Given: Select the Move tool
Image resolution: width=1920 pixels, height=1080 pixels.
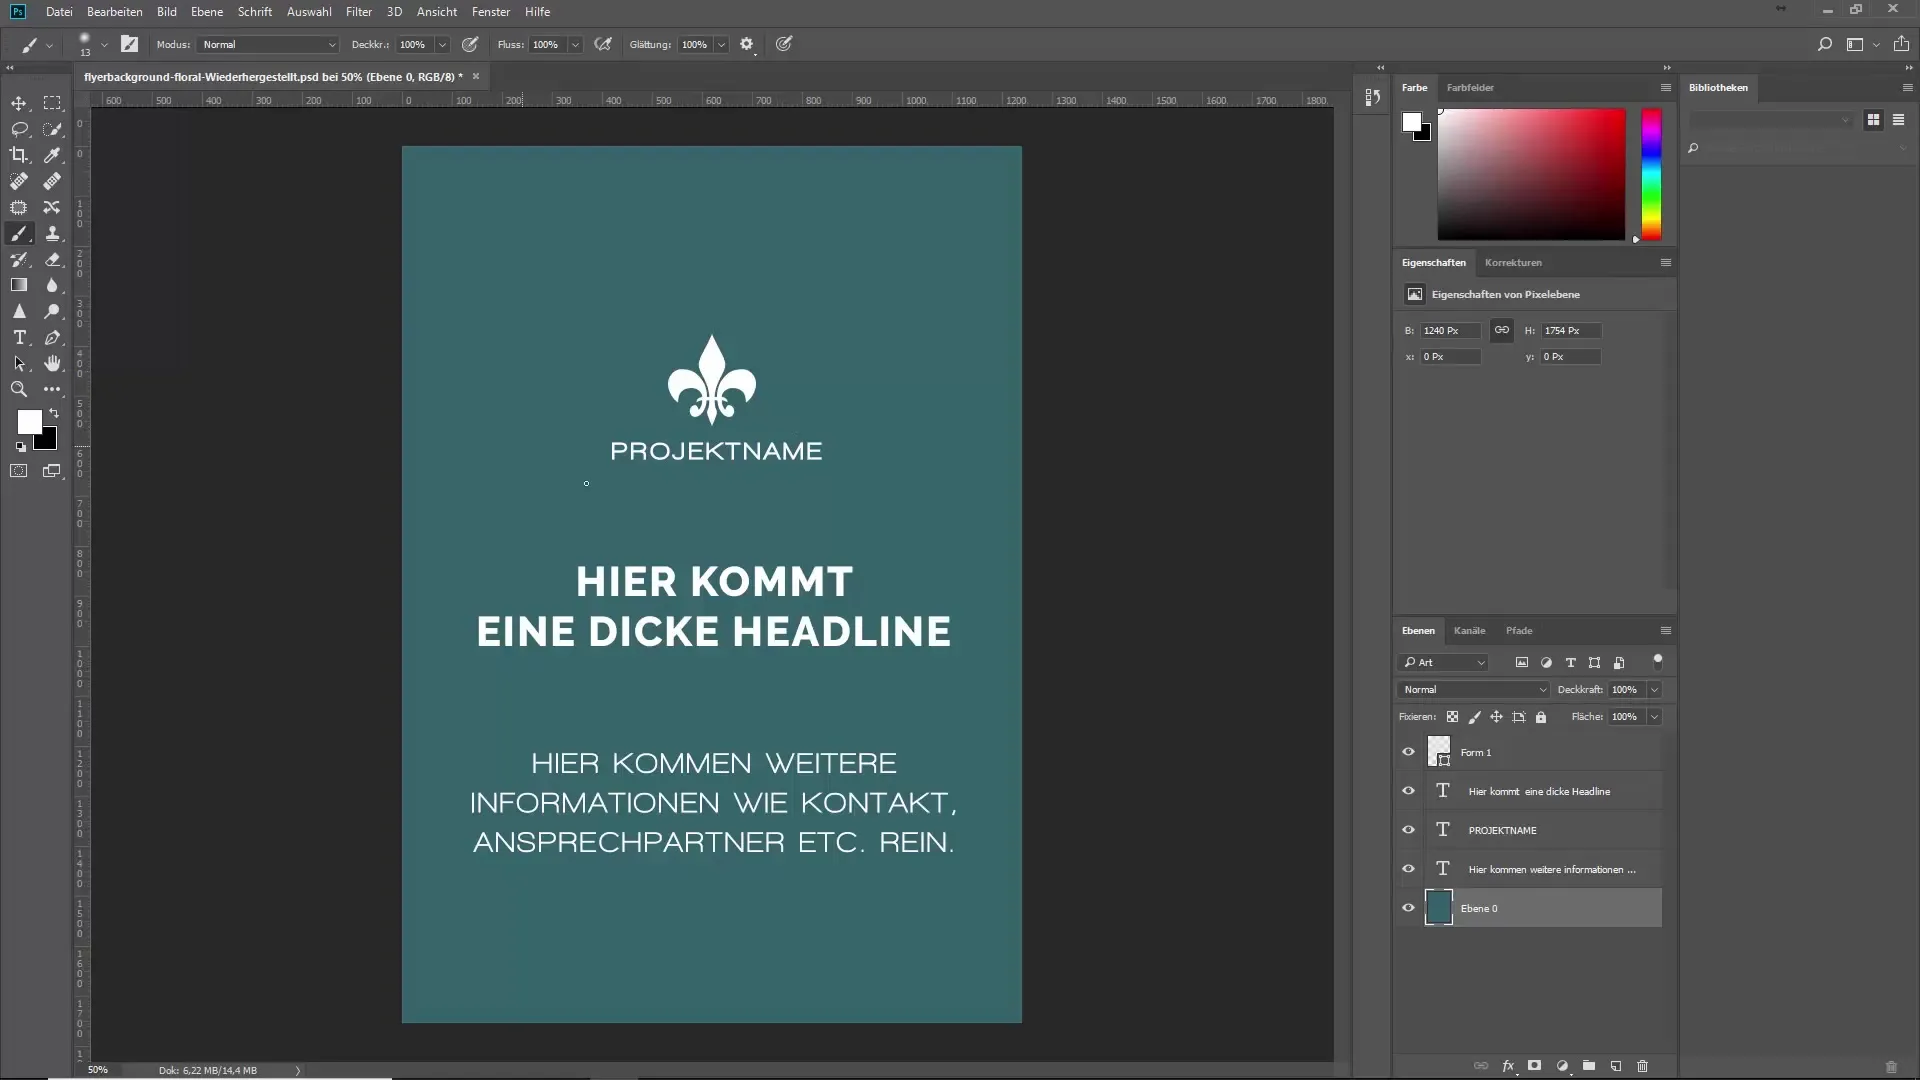Looking at the screenshot, I should (19, 103).
